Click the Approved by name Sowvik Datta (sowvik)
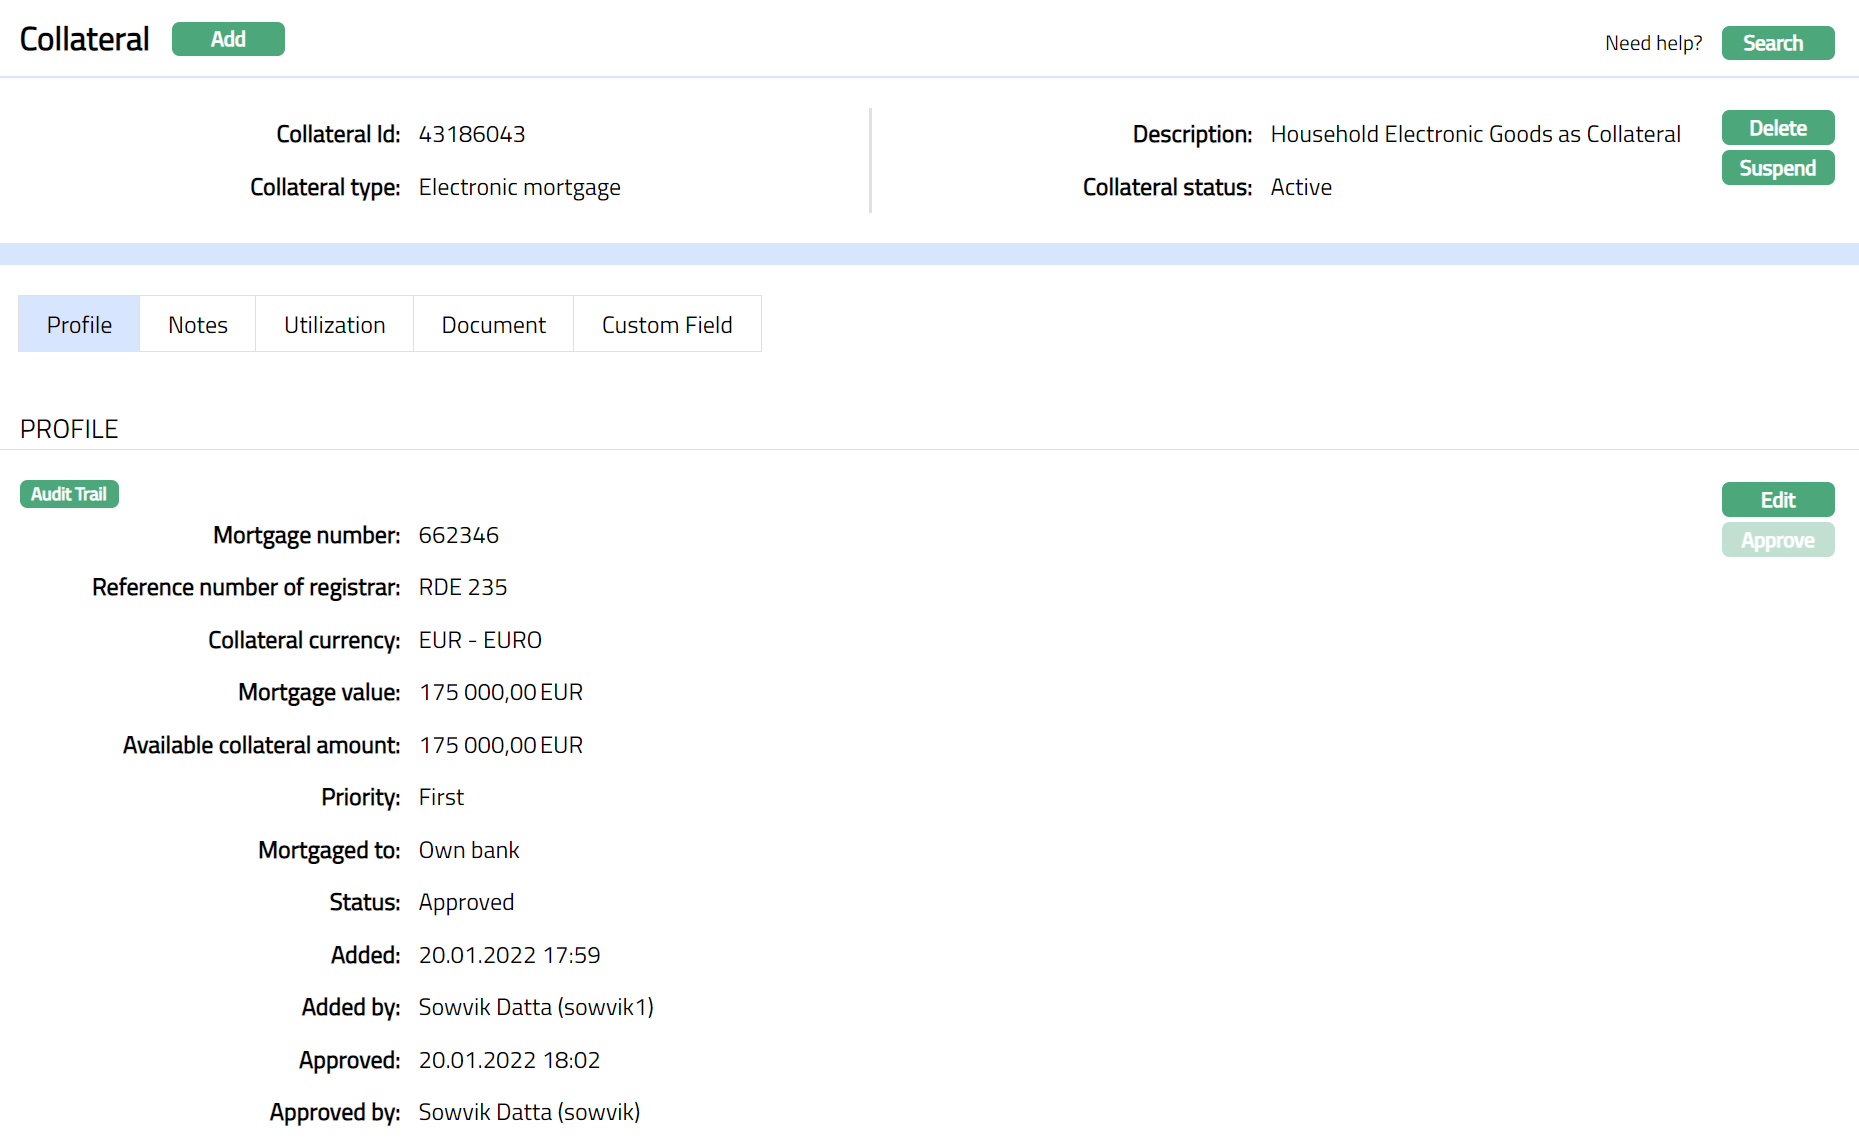 pos(529,1112)
